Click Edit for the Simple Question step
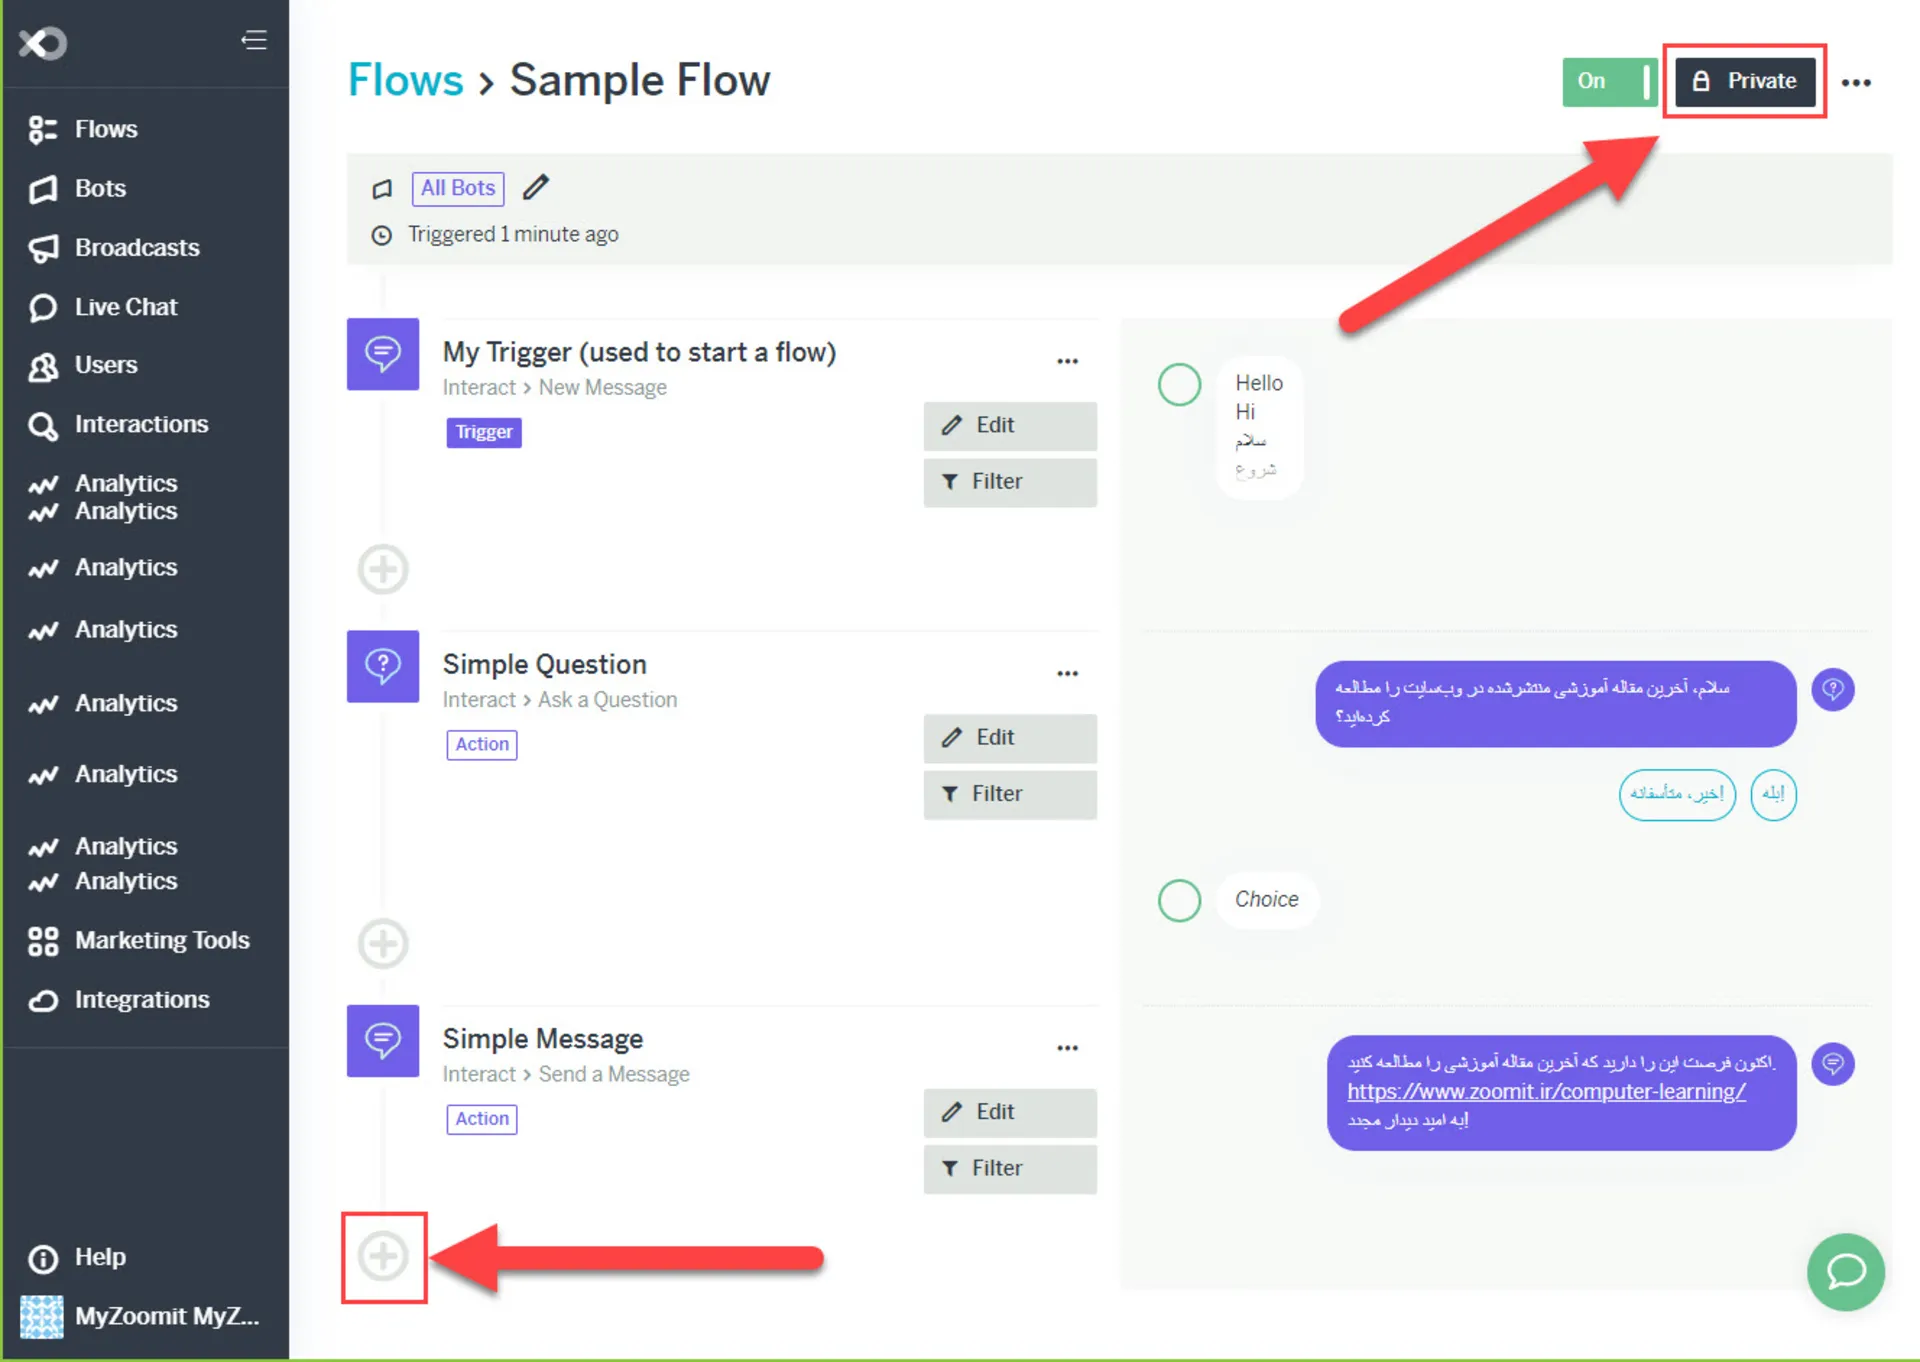The height and width of the screenshot is (1362, 1920). [1009, 738]
